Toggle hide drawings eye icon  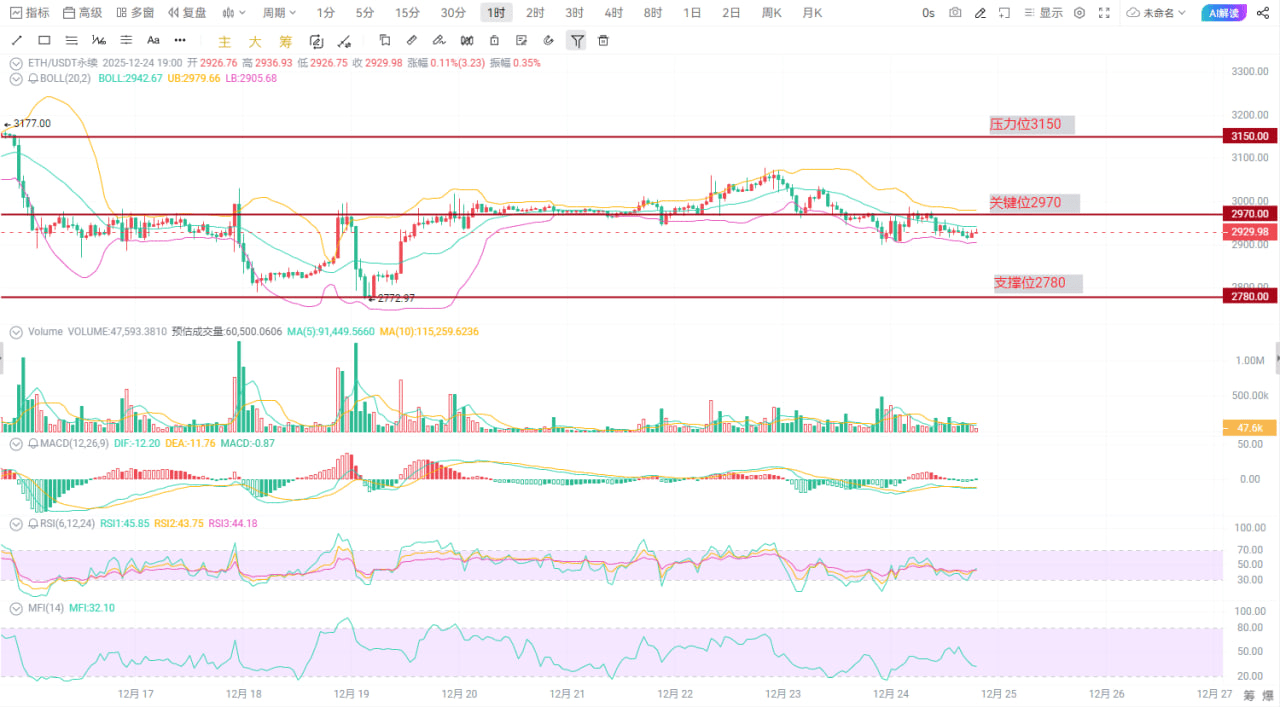(x=549, y=40)
